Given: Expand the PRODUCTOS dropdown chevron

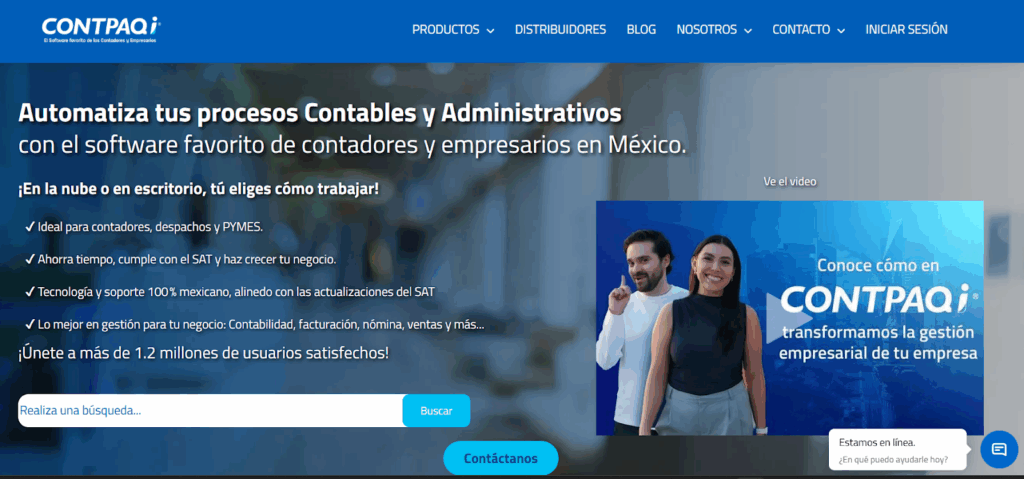Looking at the screenshot, I should coord(490,31).
